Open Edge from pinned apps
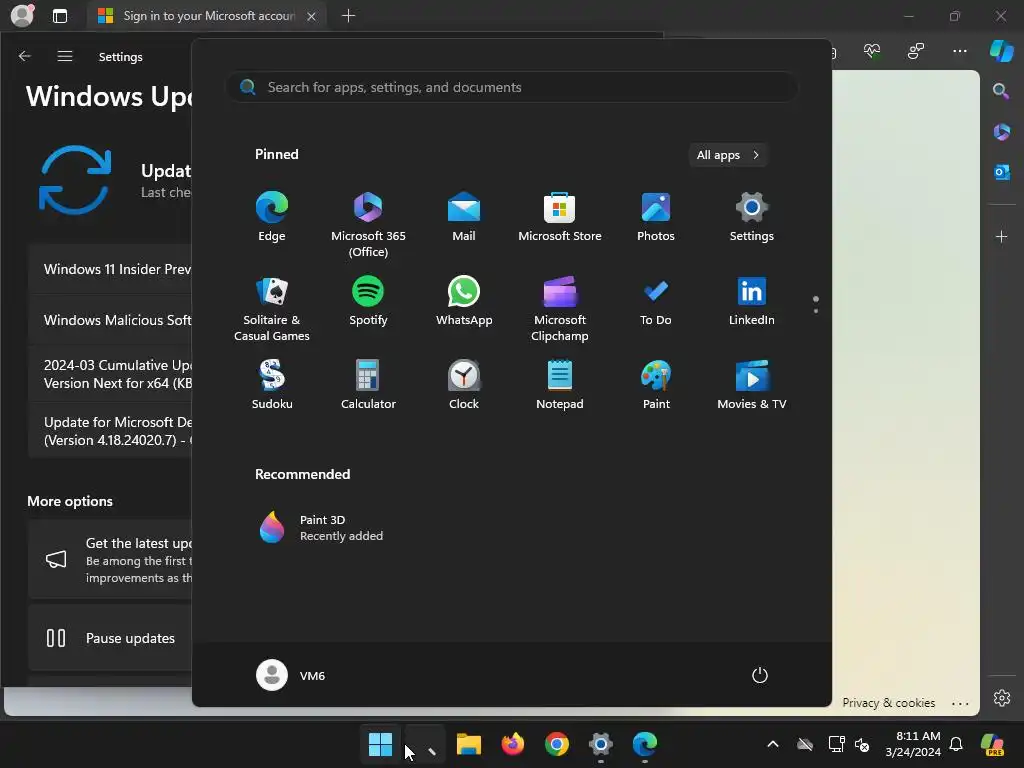The height and width of the screenshot is (768, 1024). 272,216
